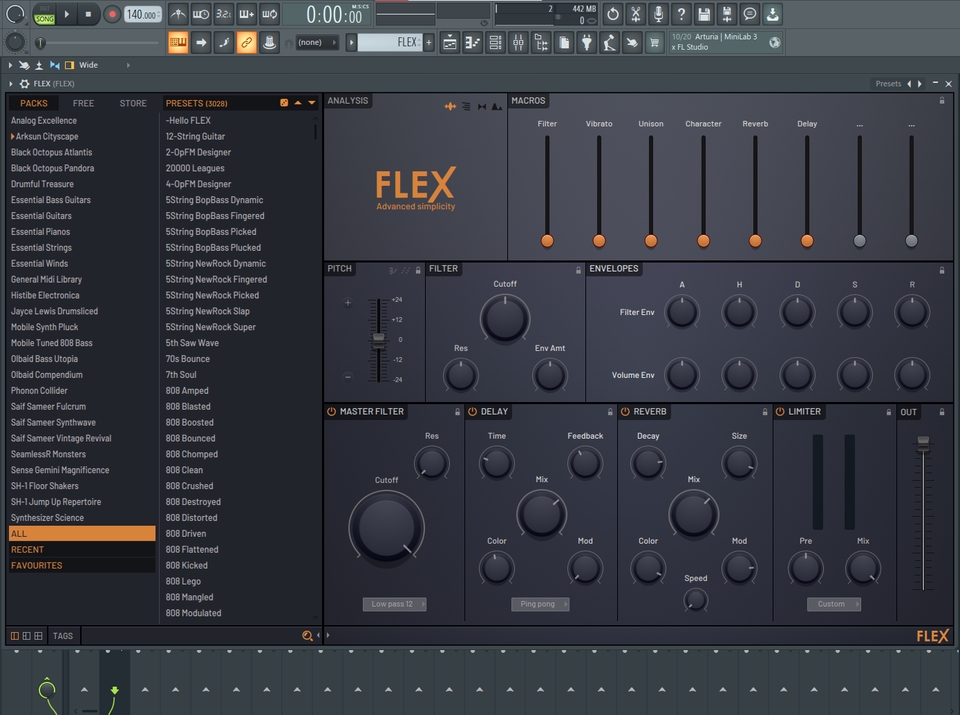Click the Stop transport button
The image size is (960, 715).
pos(88,13)
